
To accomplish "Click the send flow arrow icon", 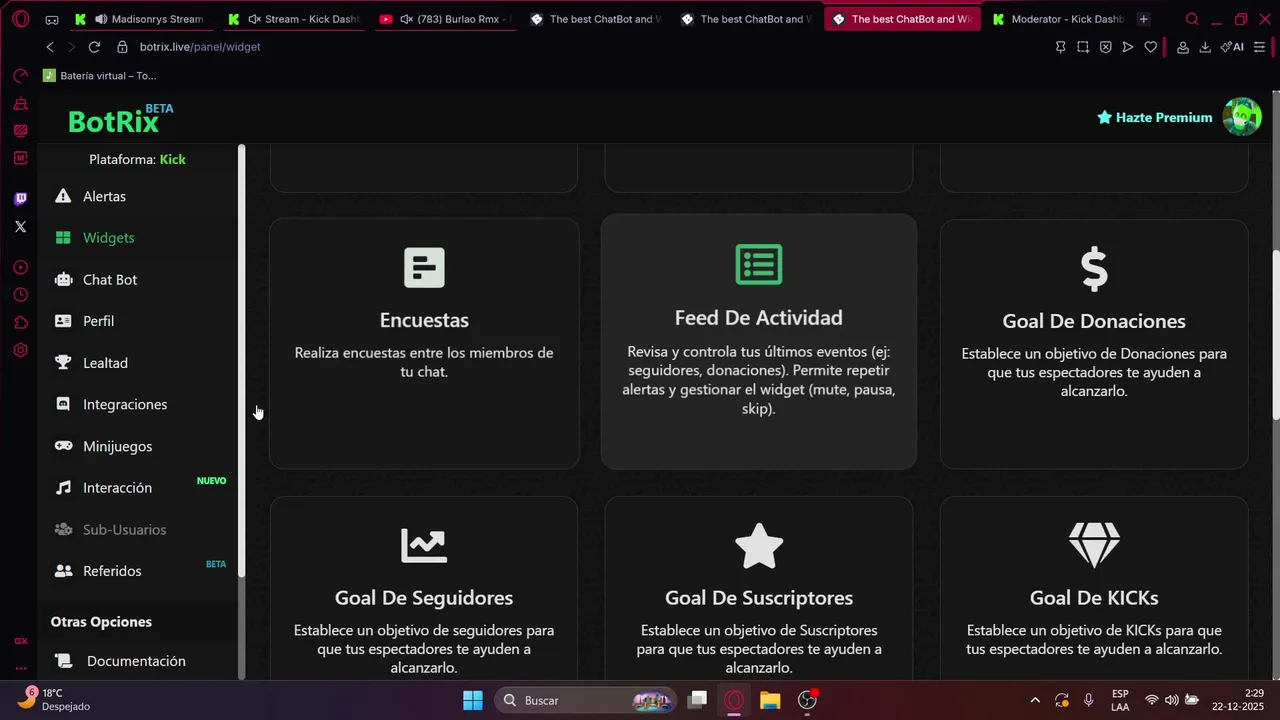I will pyautogui.click(x=1128, y=47).
